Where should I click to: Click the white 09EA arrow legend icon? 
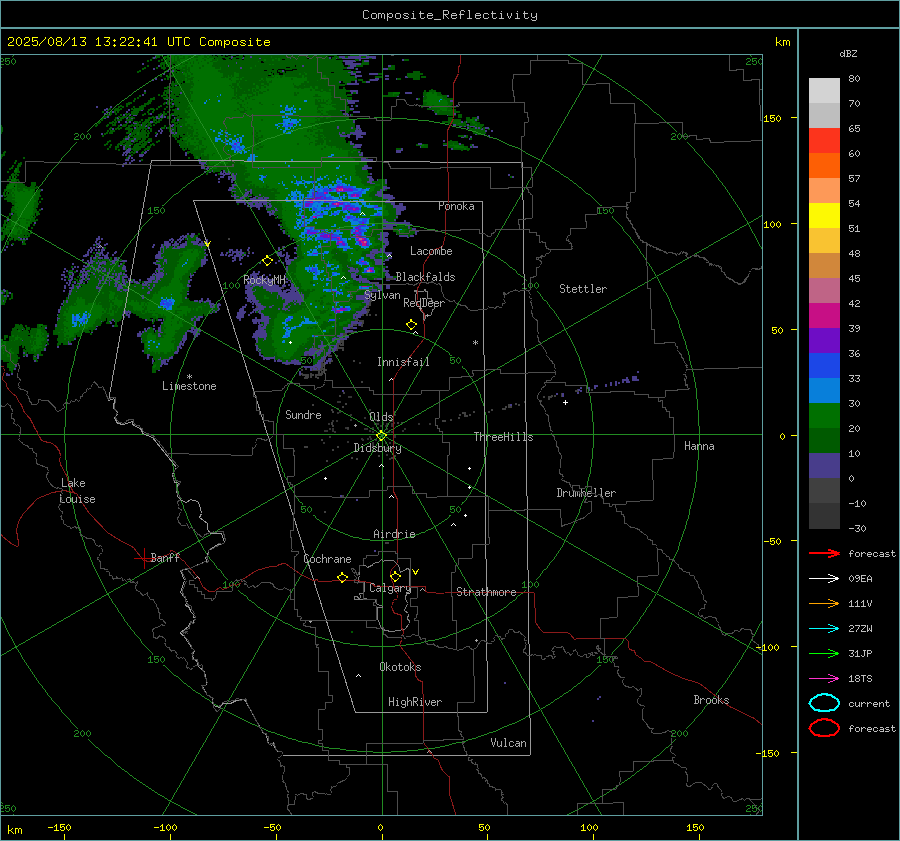click(824, 579)
